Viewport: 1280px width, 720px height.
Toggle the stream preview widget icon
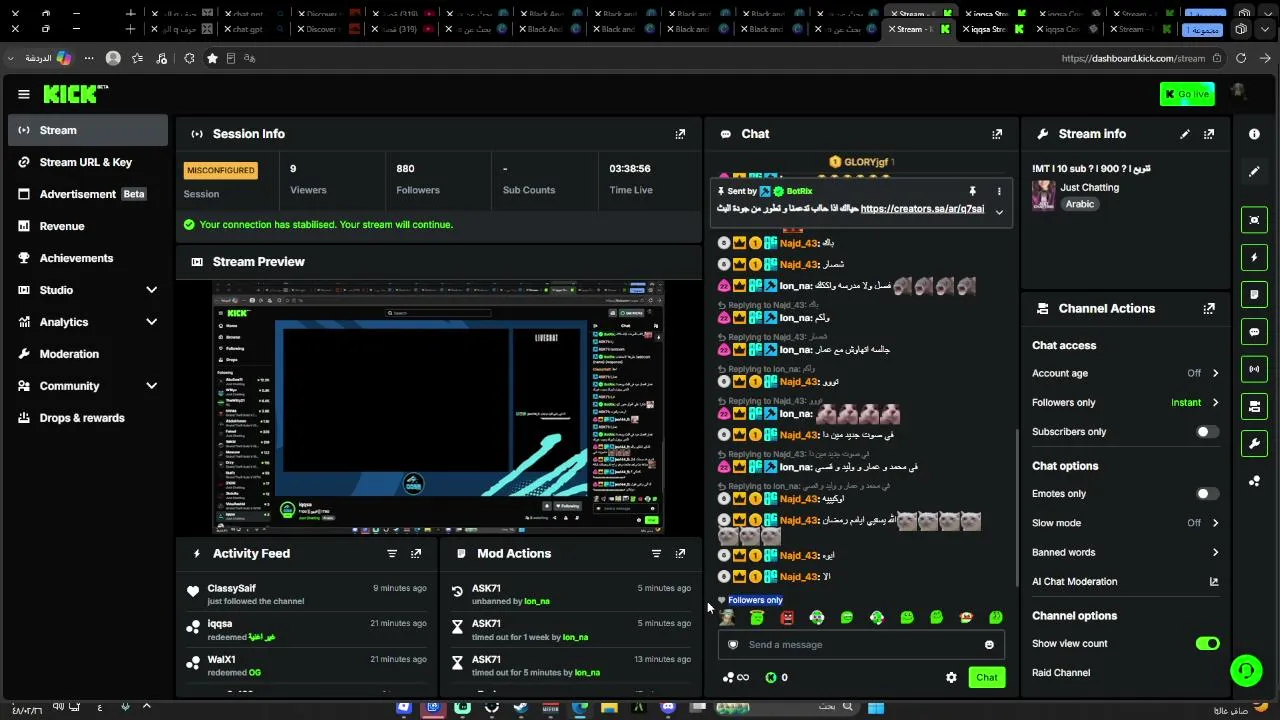click(x=1254, y=220)
